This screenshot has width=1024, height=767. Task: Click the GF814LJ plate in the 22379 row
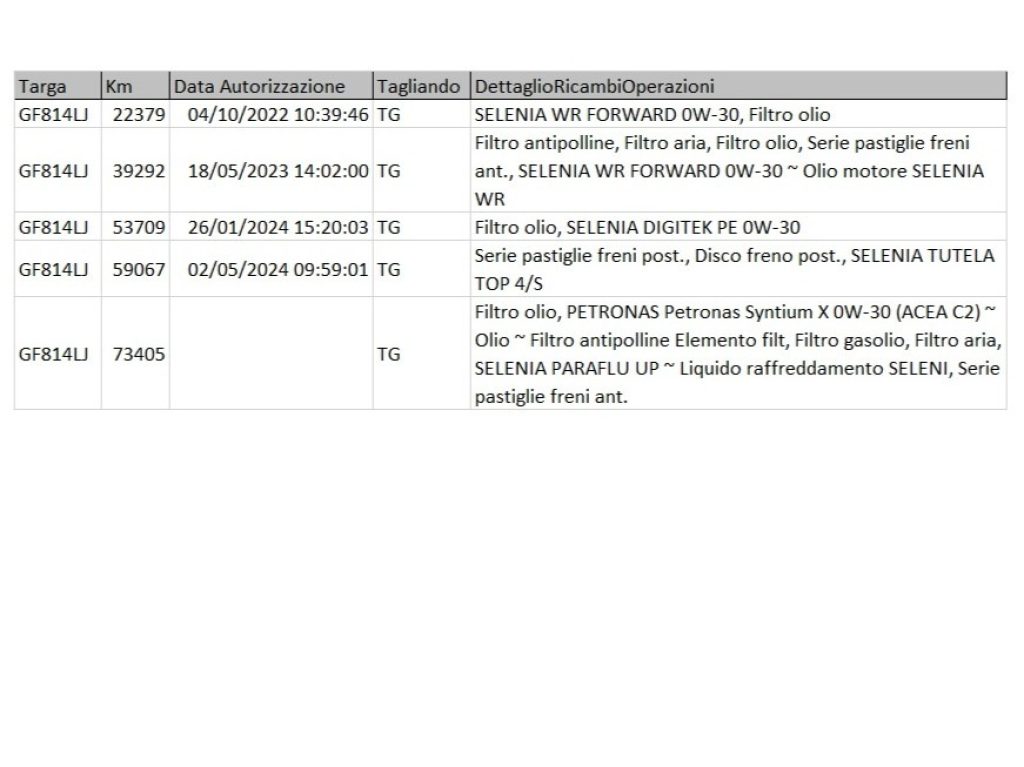pyautogui.click(x=57, y=114)
